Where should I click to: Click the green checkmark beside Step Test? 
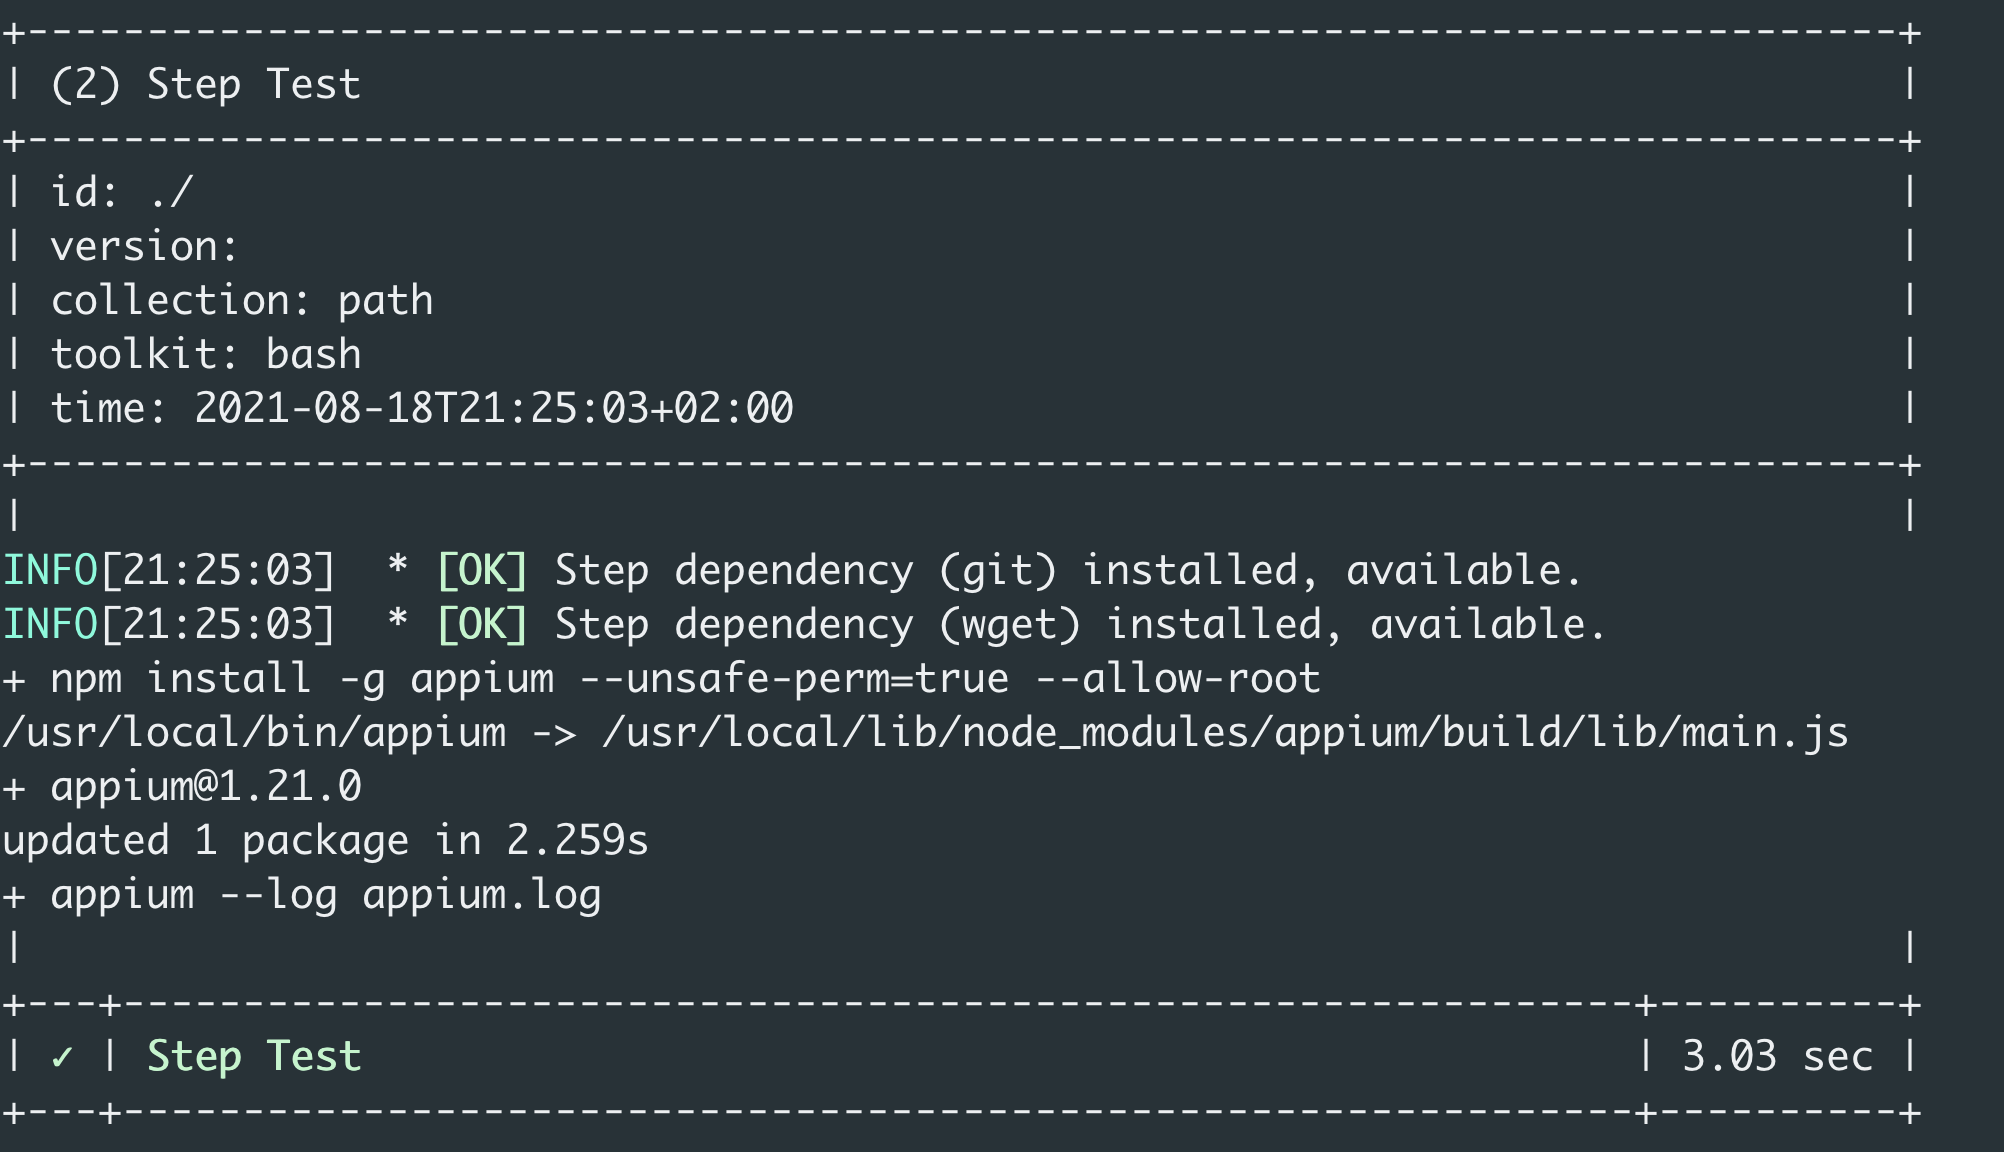tap(62, 1057)
